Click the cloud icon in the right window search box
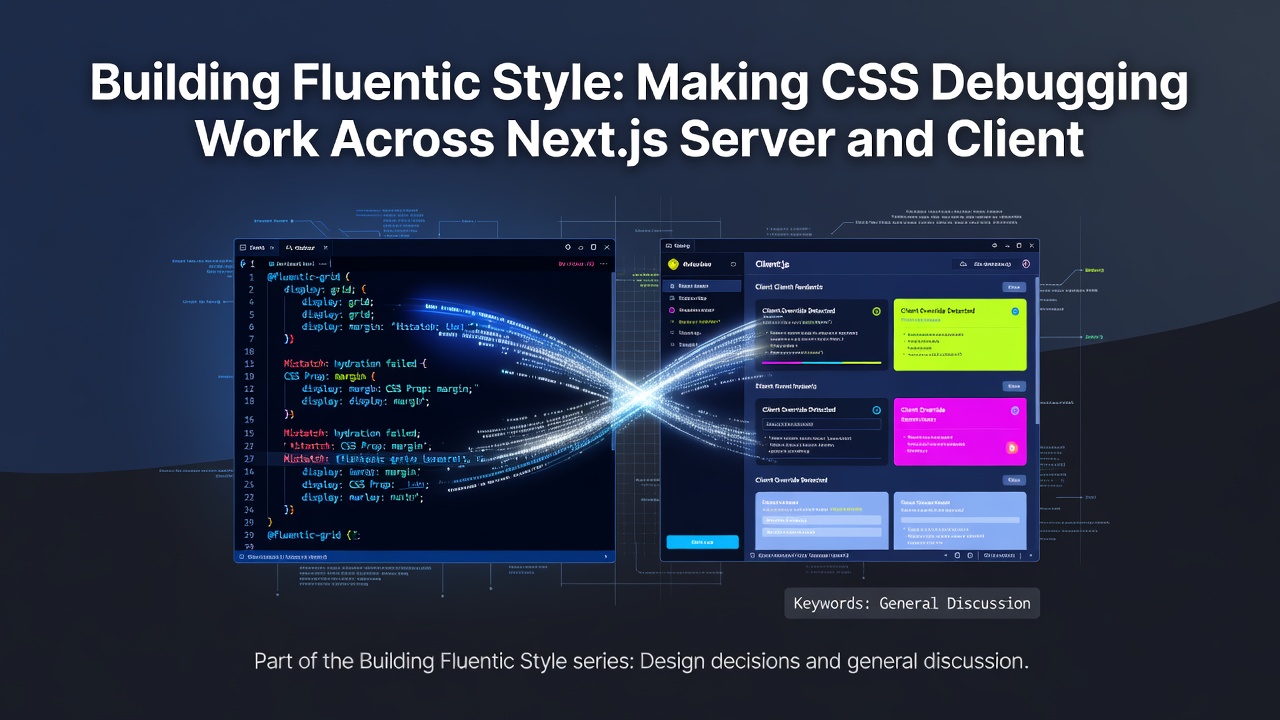This screenshot has width=1280, height=720. [x=962, y=264]
